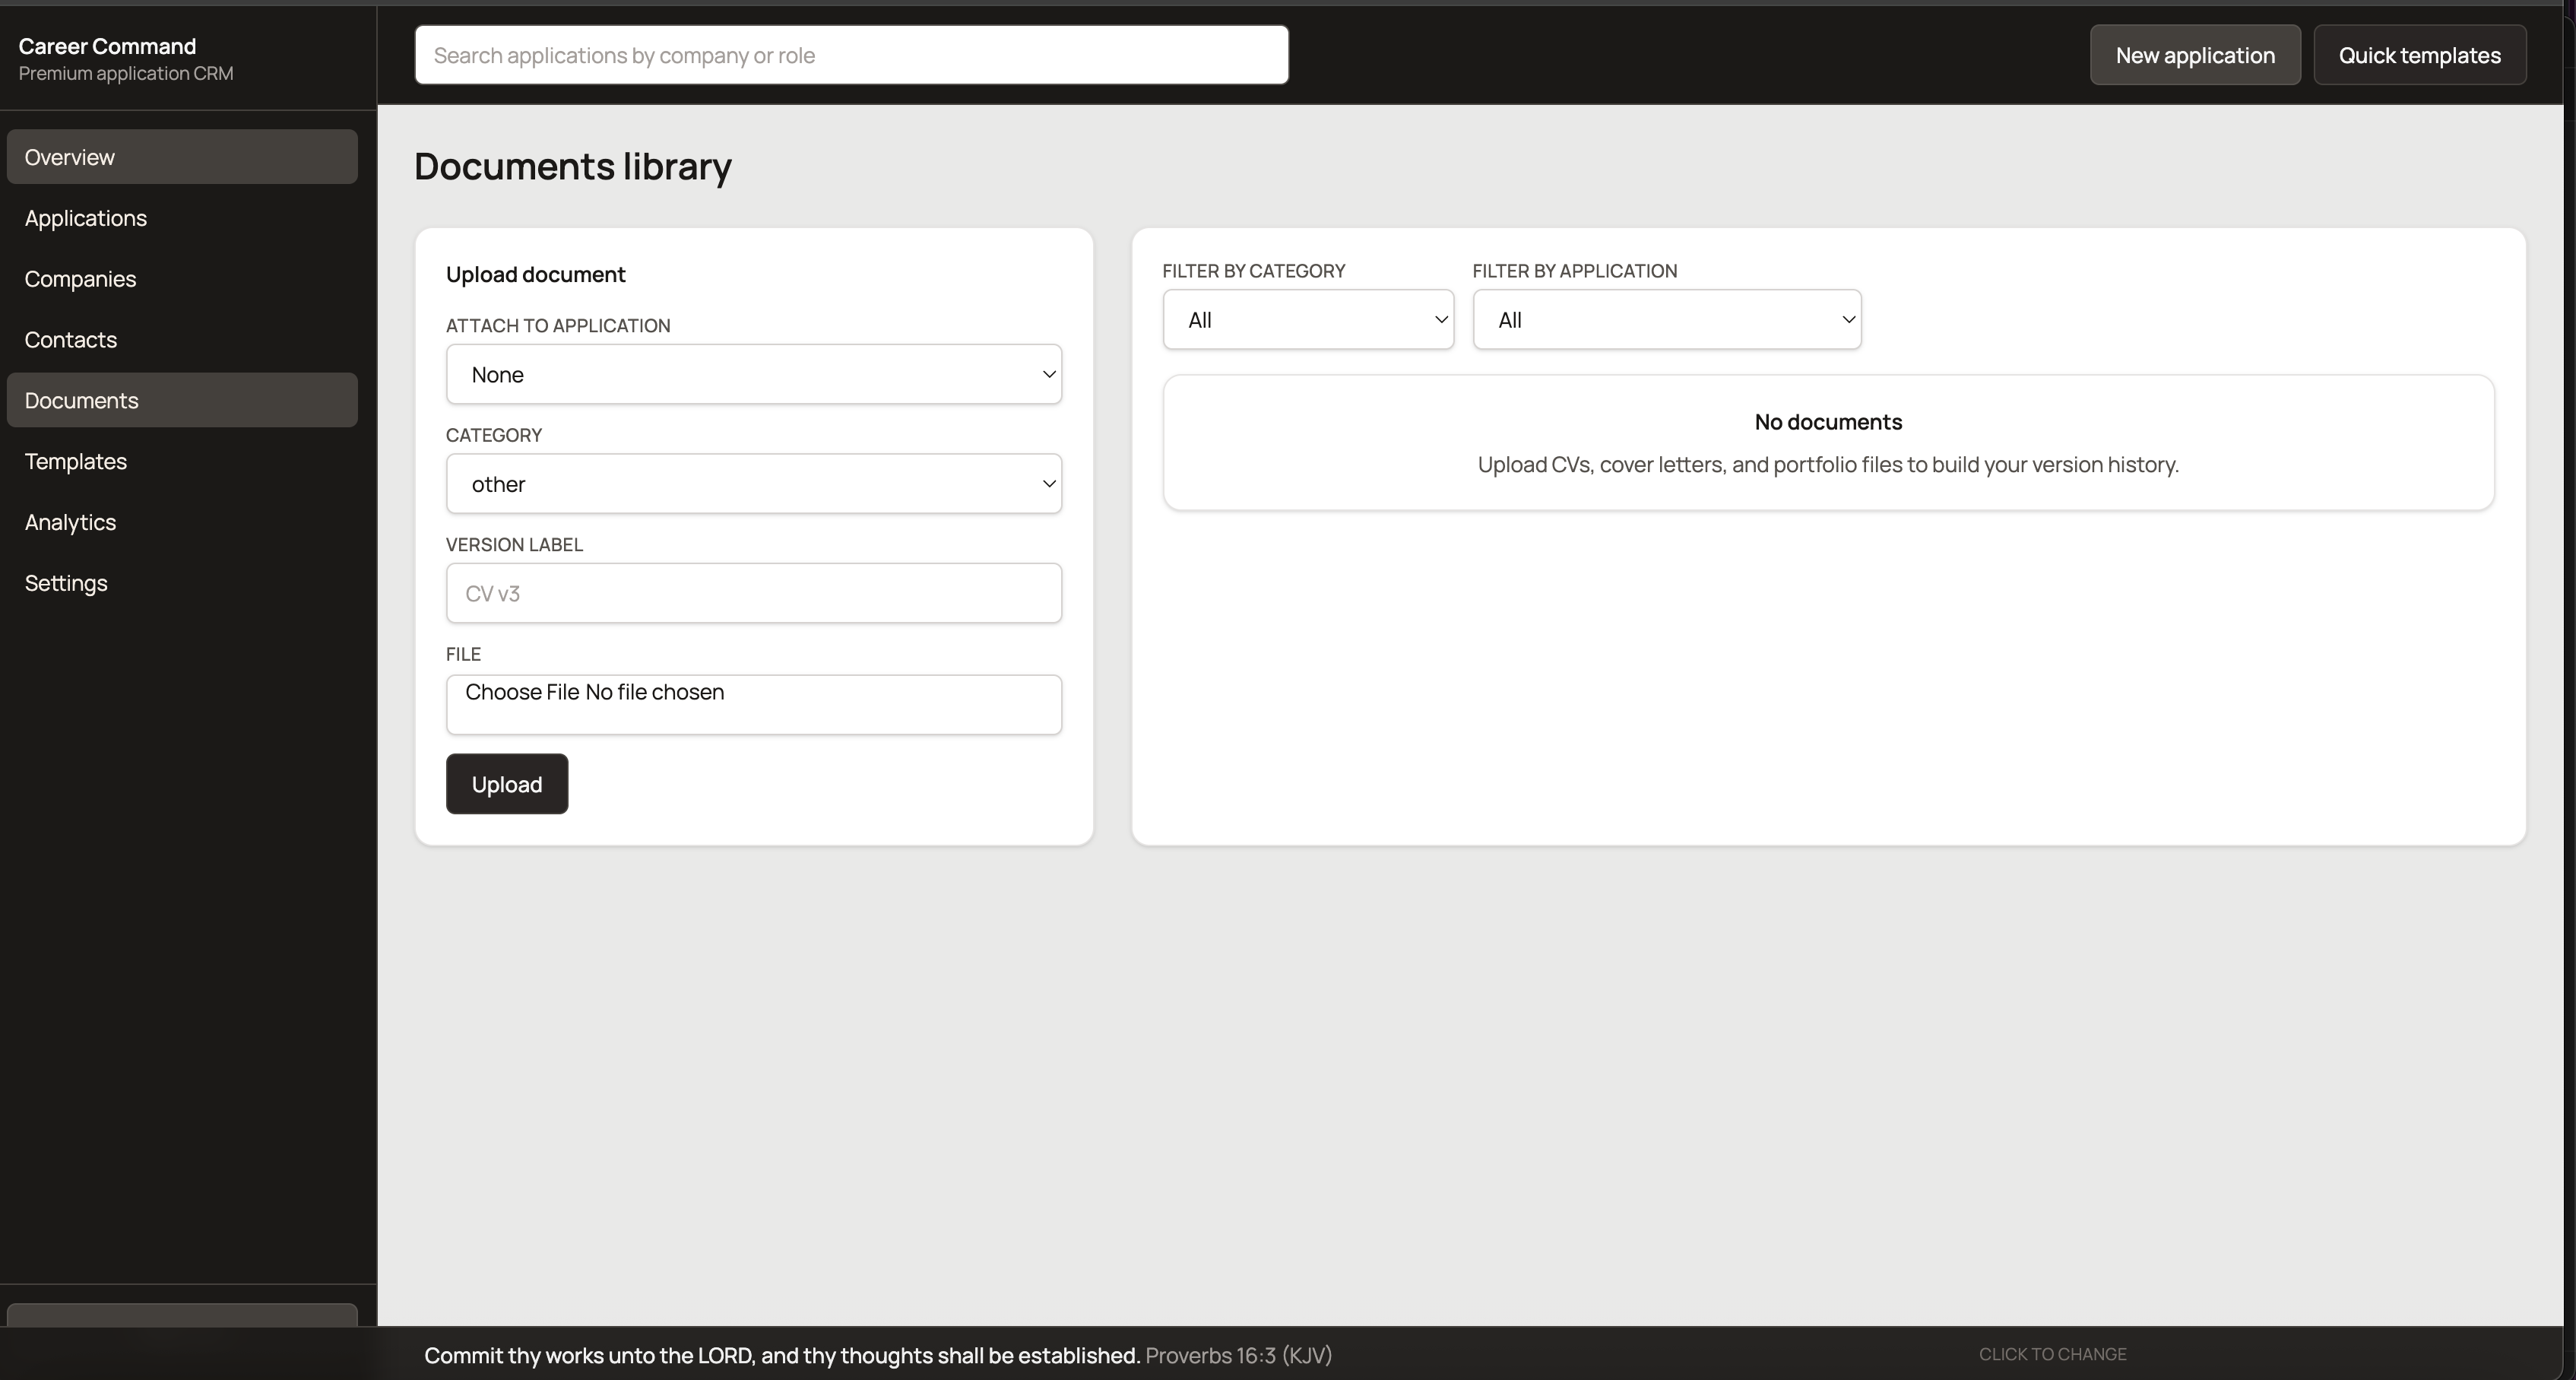
Task: Expand the Category dropdown showing 'other'
Action: pyautogui.click(x=753, y=483)
